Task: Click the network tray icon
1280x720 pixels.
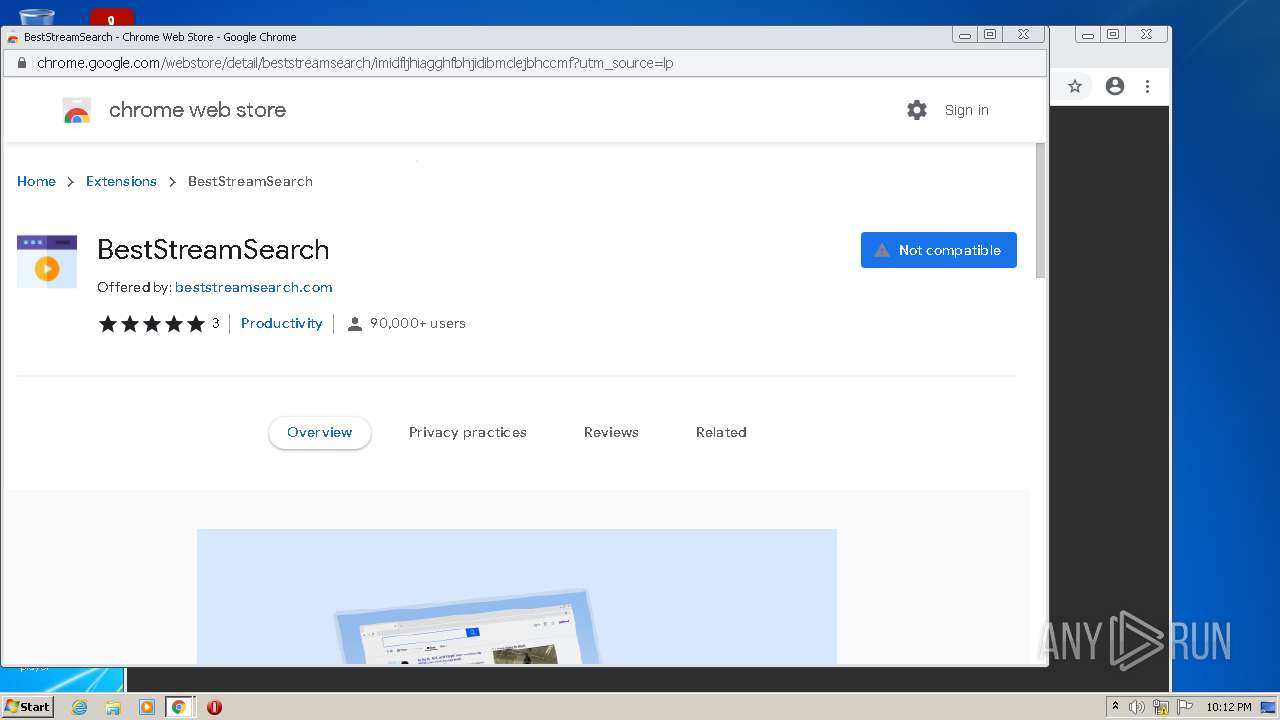Action: 1161,707
